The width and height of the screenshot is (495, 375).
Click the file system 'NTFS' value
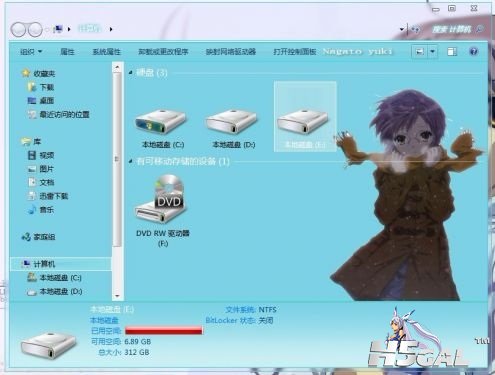(268, 310)
